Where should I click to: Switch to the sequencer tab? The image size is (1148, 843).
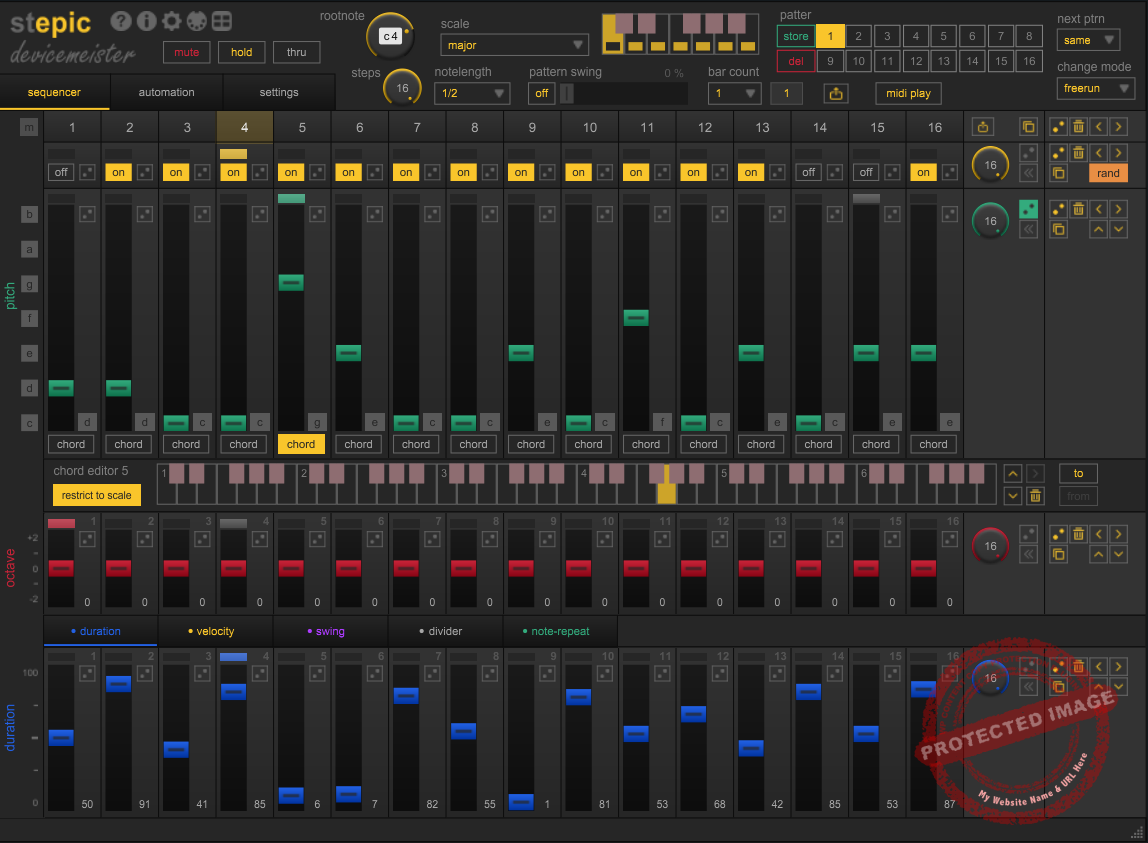click(x=54, y=92)
